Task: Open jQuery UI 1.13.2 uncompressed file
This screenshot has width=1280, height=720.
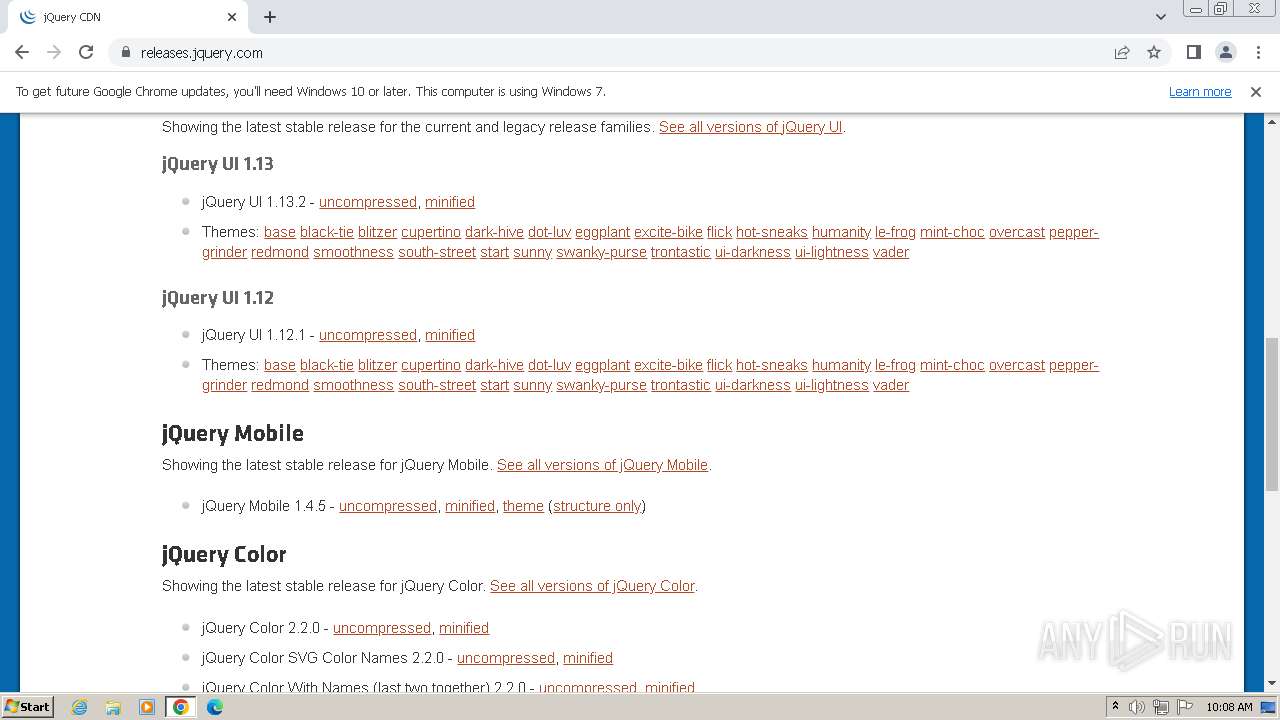Action: coord(368,202)
